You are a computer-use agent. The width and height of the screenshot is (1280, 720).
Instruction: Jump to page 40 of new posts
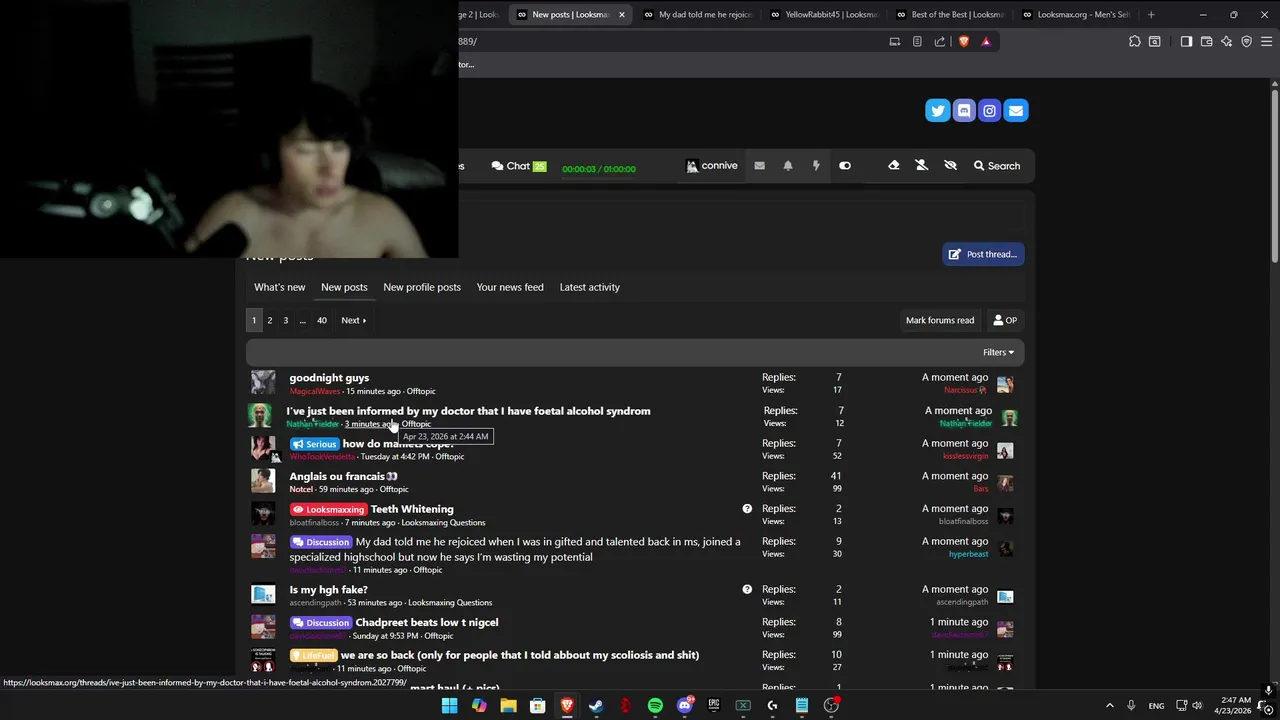pos(322,320)
